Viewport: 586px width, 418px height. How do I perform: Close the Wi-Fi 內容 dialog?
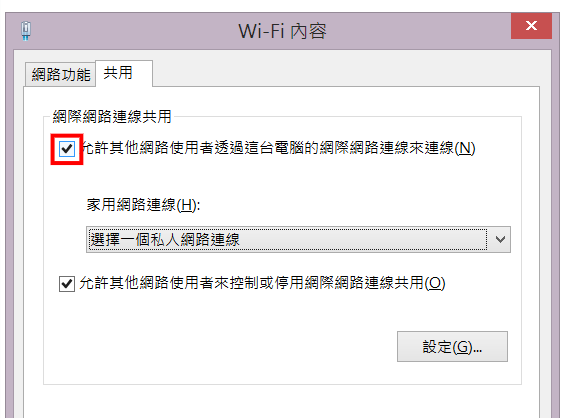(531, 26)
